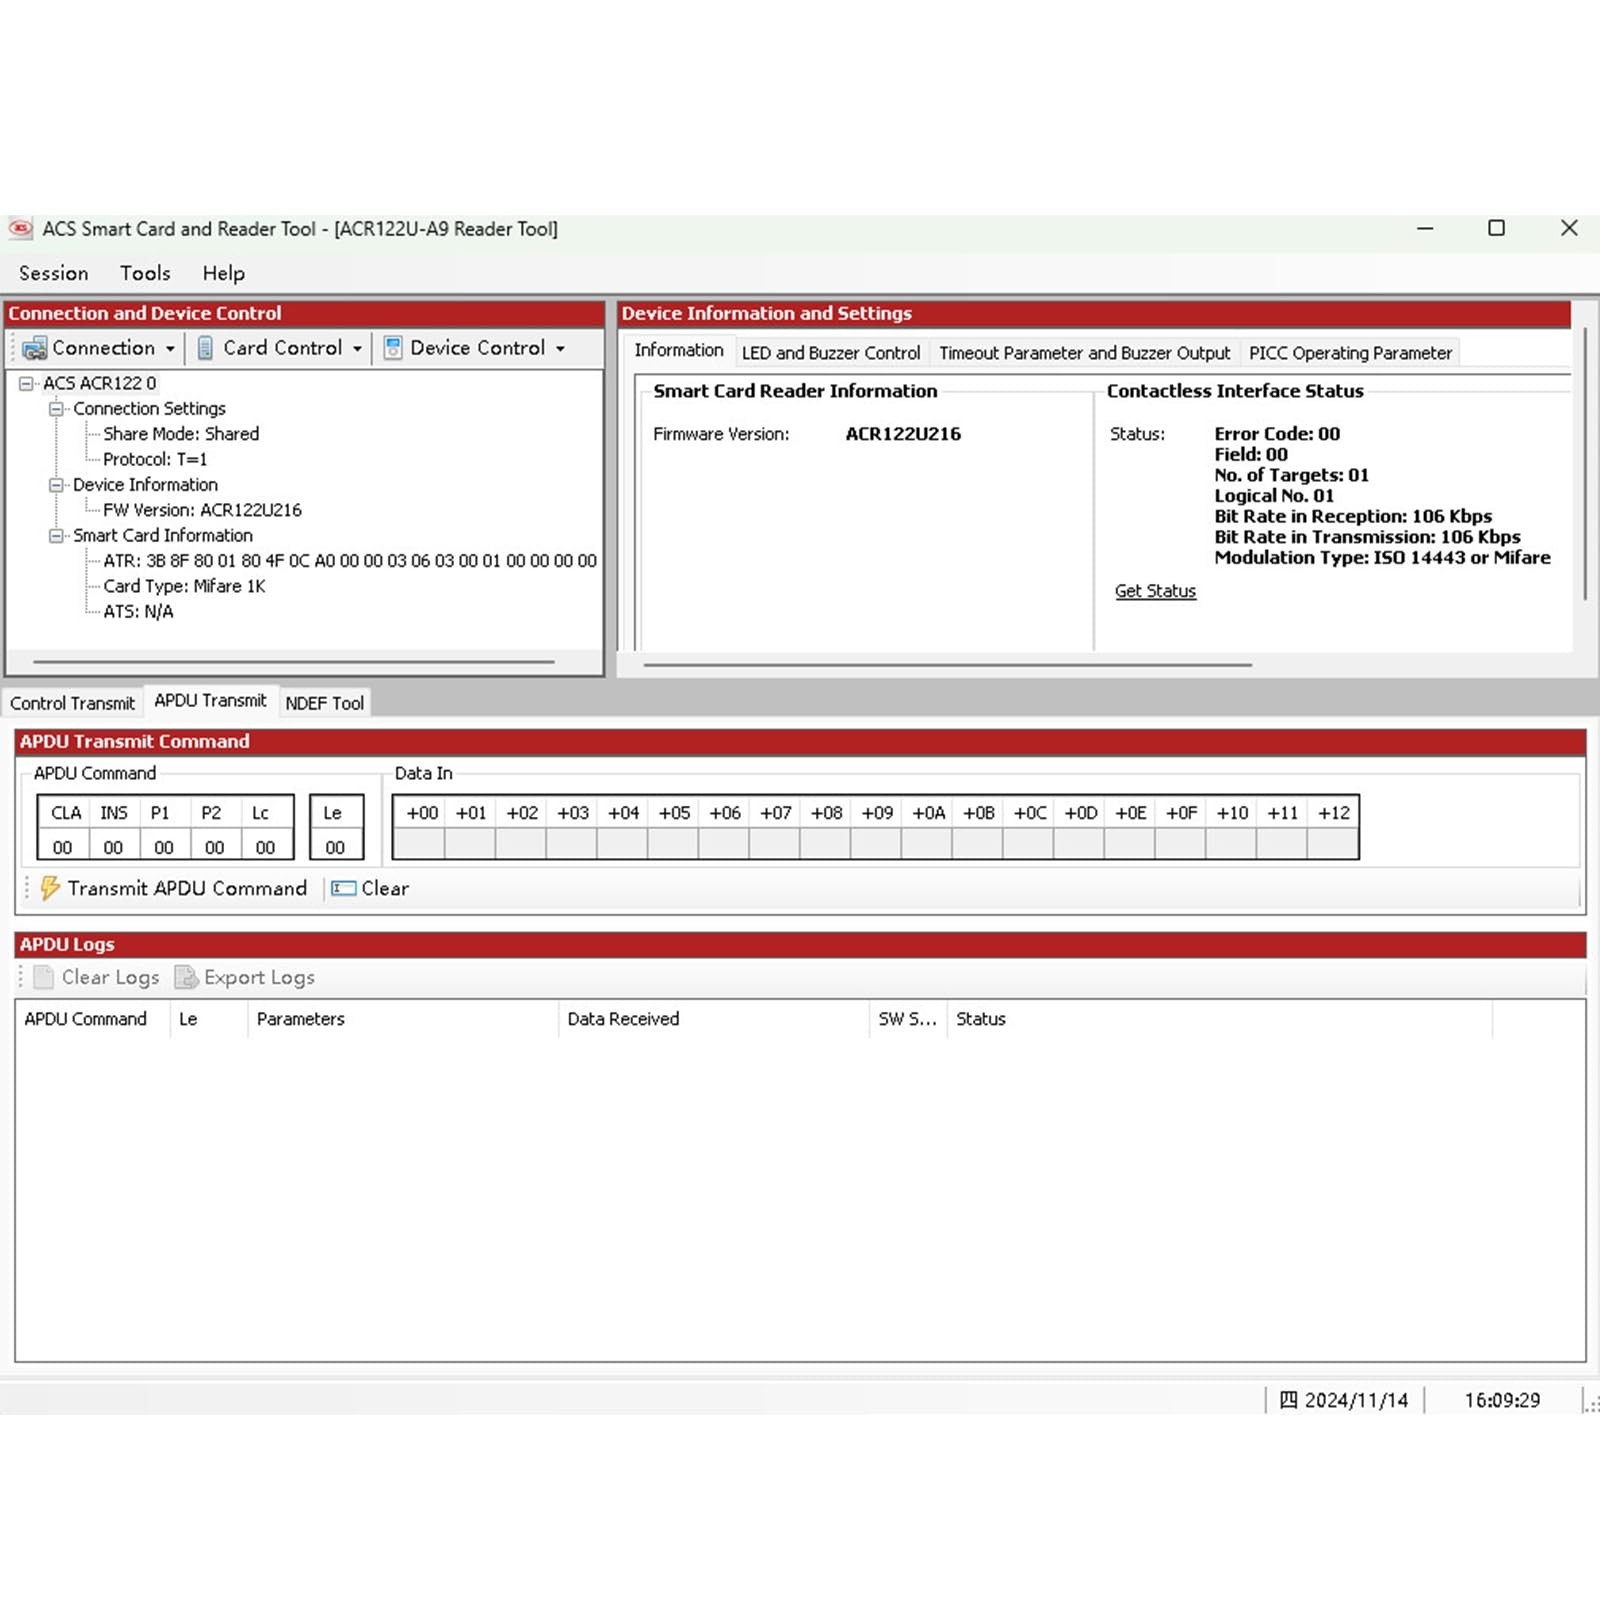The height and width of the screenshot is (1600, 1600).
Task: Open the Connection dropdown arrow
Action: (x=170, y=349)
